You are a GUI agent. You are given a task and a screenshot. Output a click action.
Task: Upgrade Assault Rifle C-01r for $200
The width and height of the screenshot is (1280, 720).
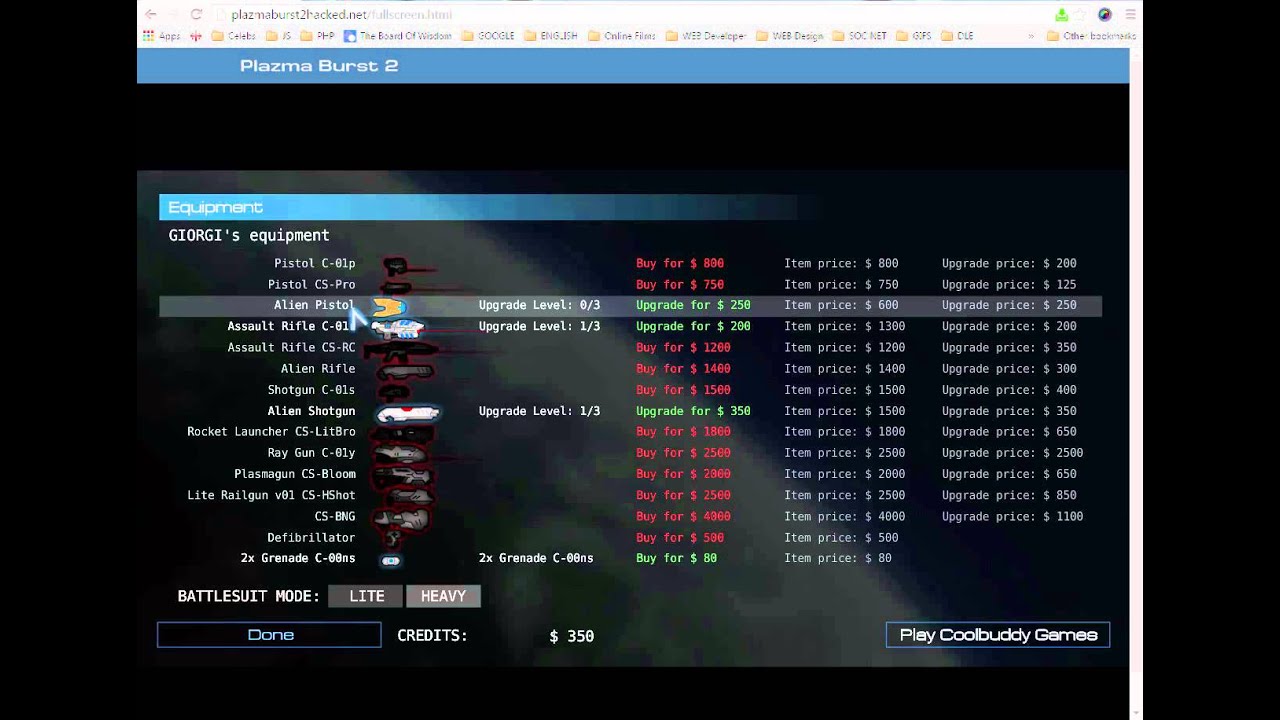point(693,327)
